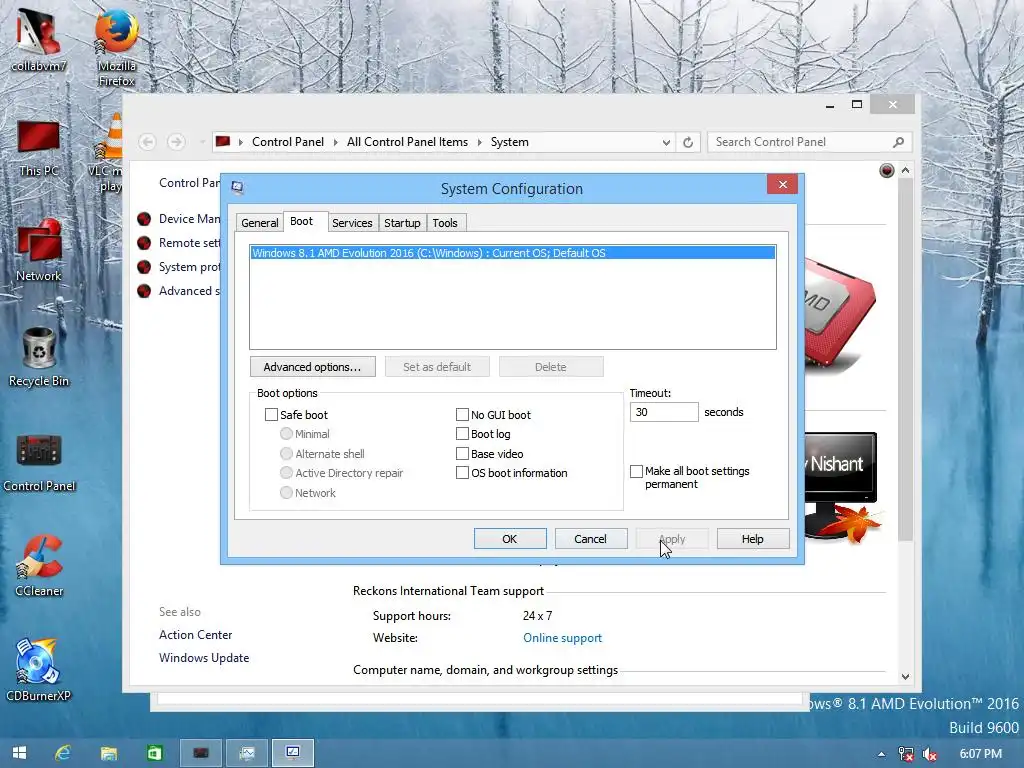Open the Online support link

point(562,638)
